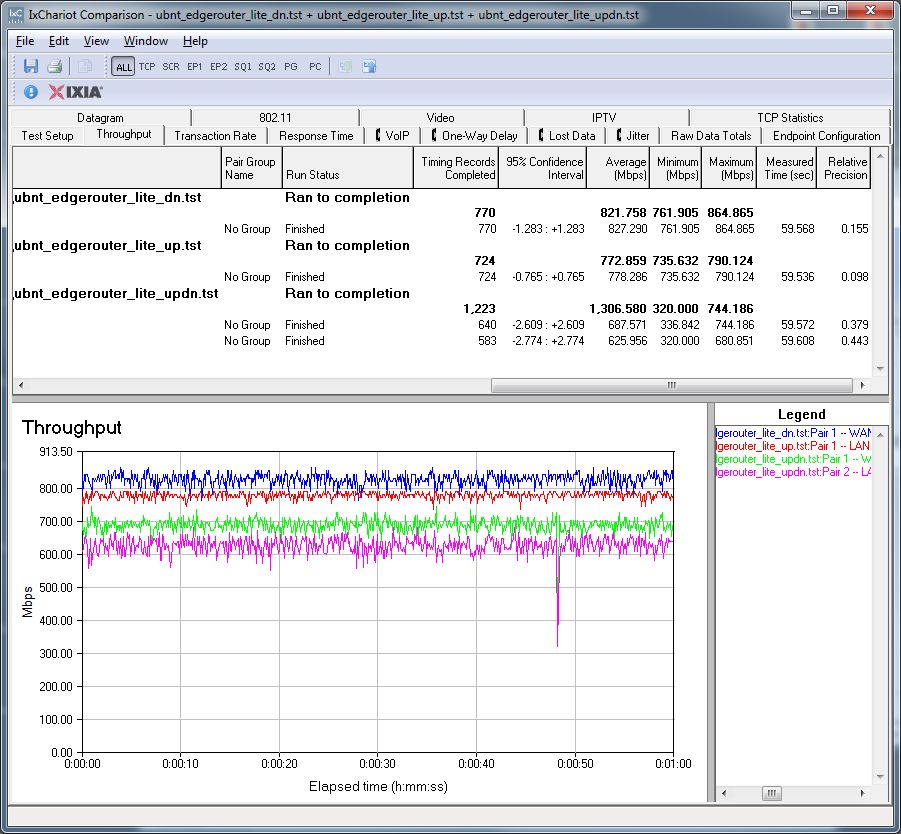Click the table's left scroll arrow
The width and height of the screenshot is (901, 834).
point(21,385)
